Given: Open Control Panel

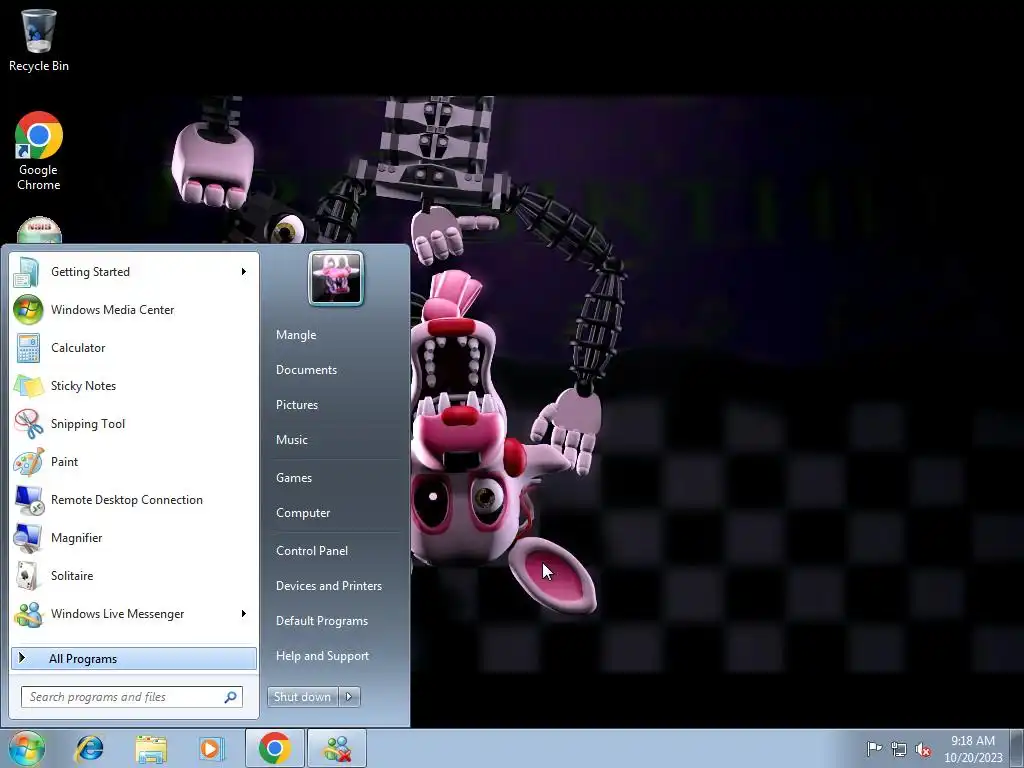Looking at the screenshot, I should (312, 551).
